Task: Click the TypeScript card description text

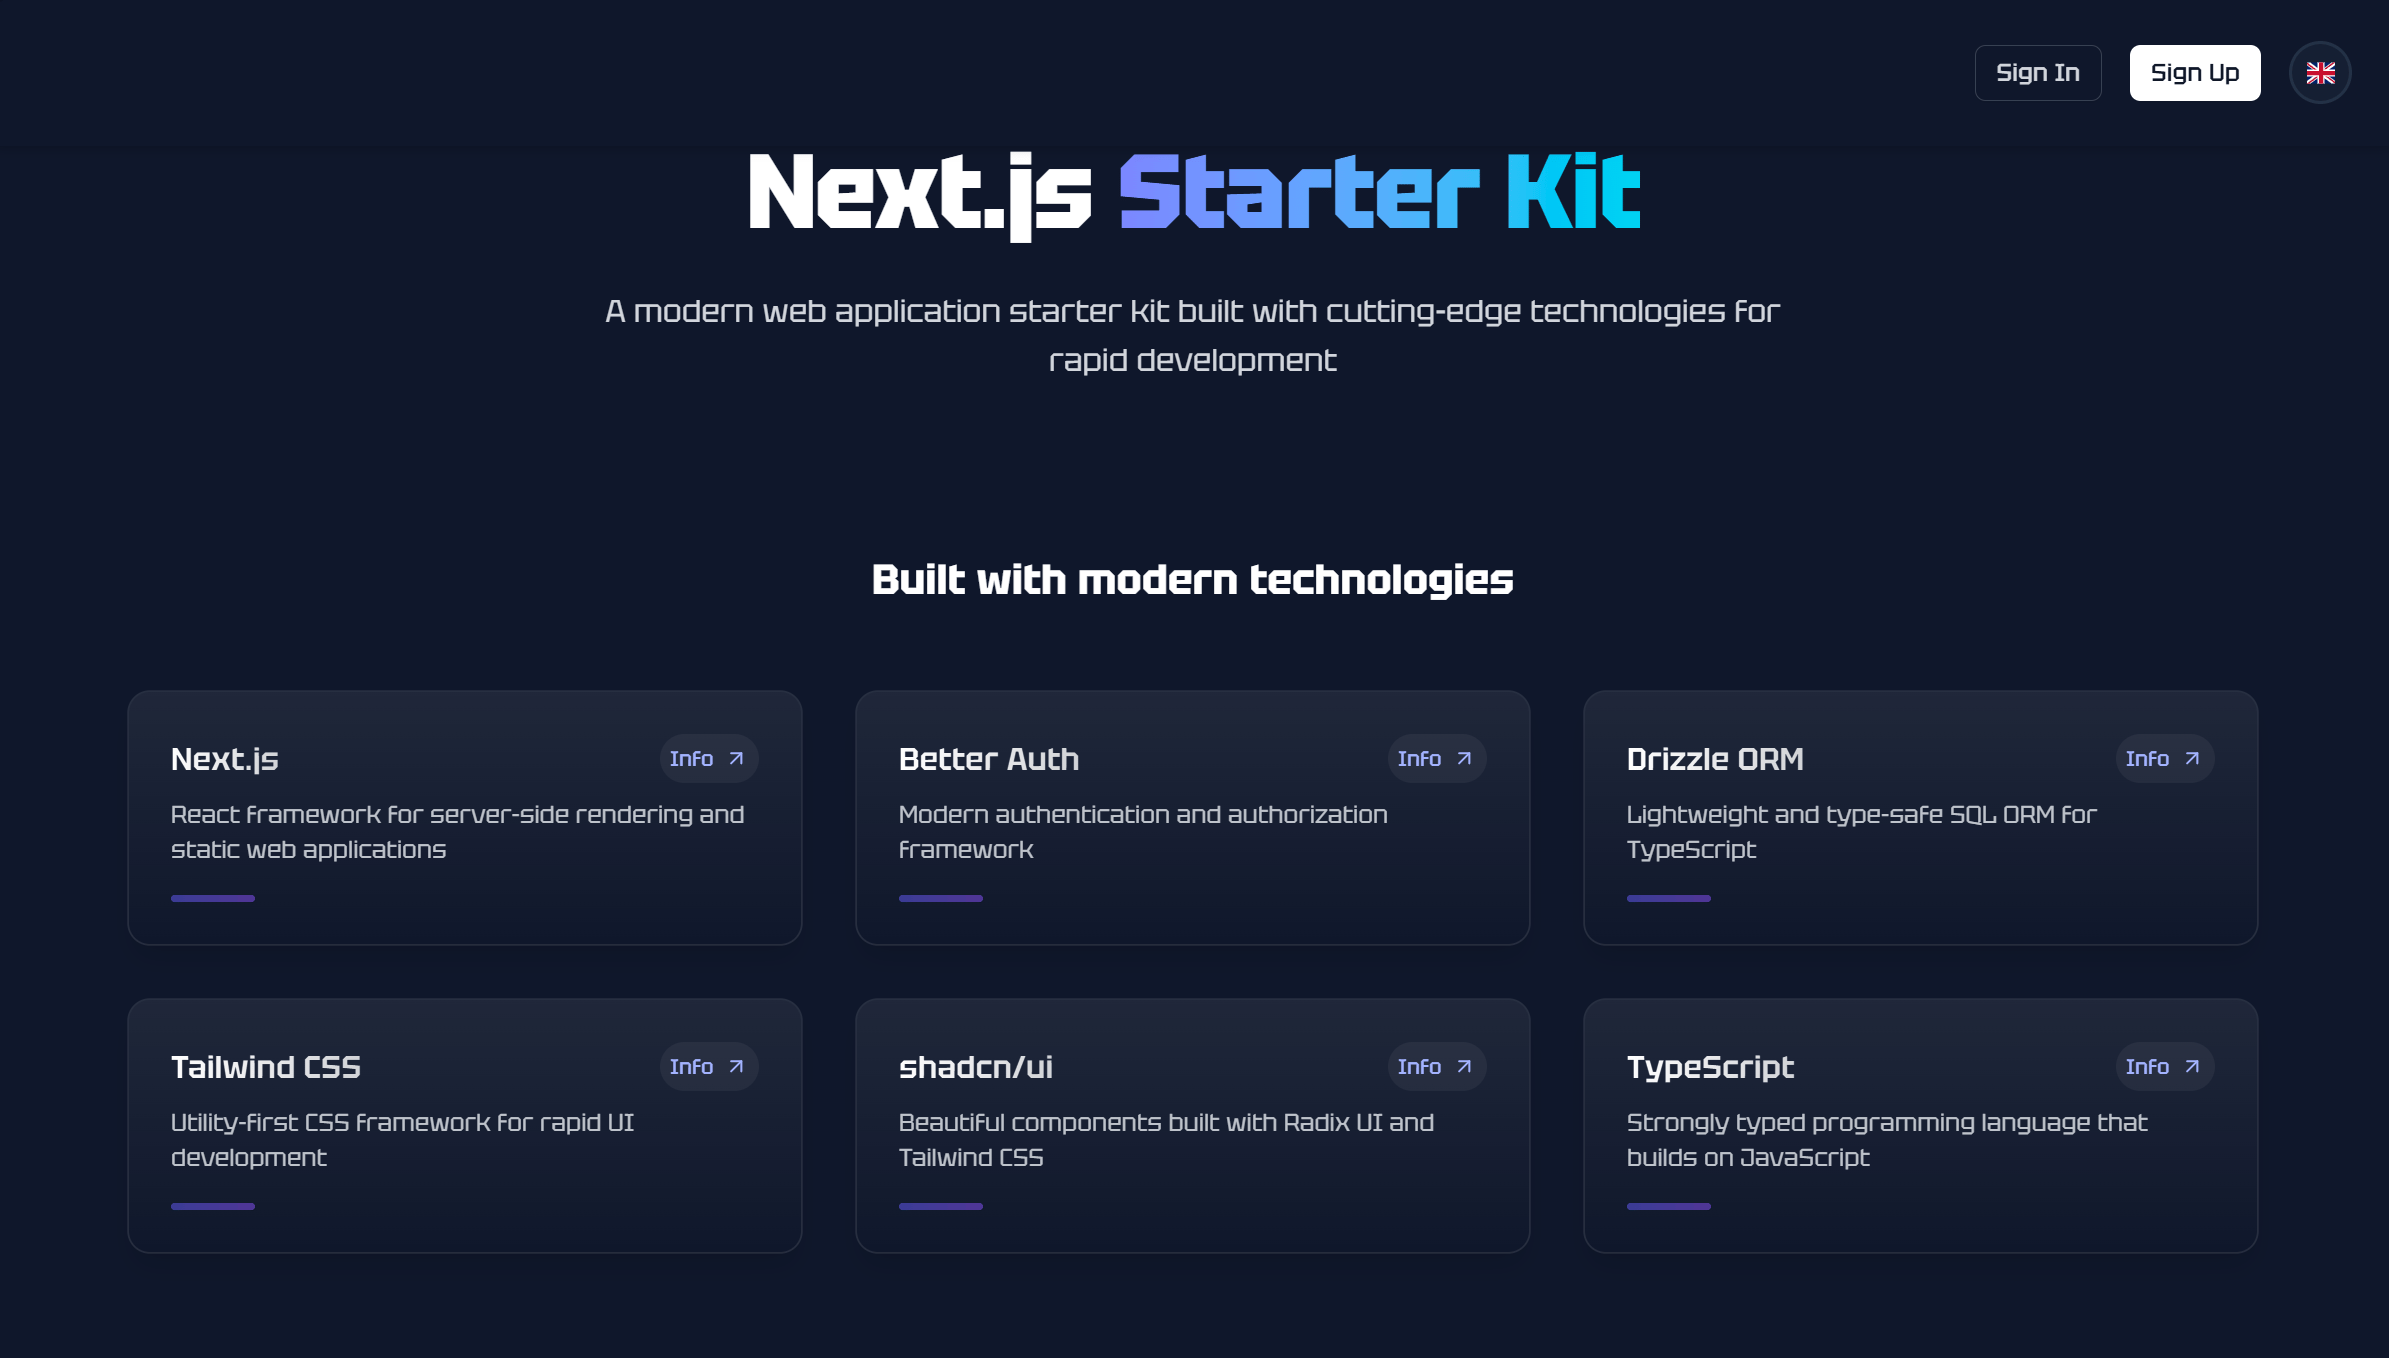Action: [x=1886, y=1140]
